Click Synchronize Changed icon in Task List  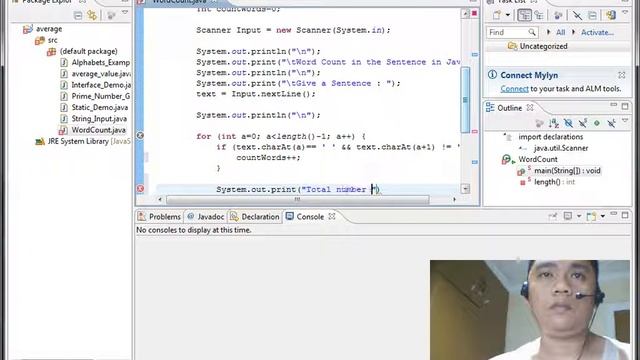click(x=611, y=16)
